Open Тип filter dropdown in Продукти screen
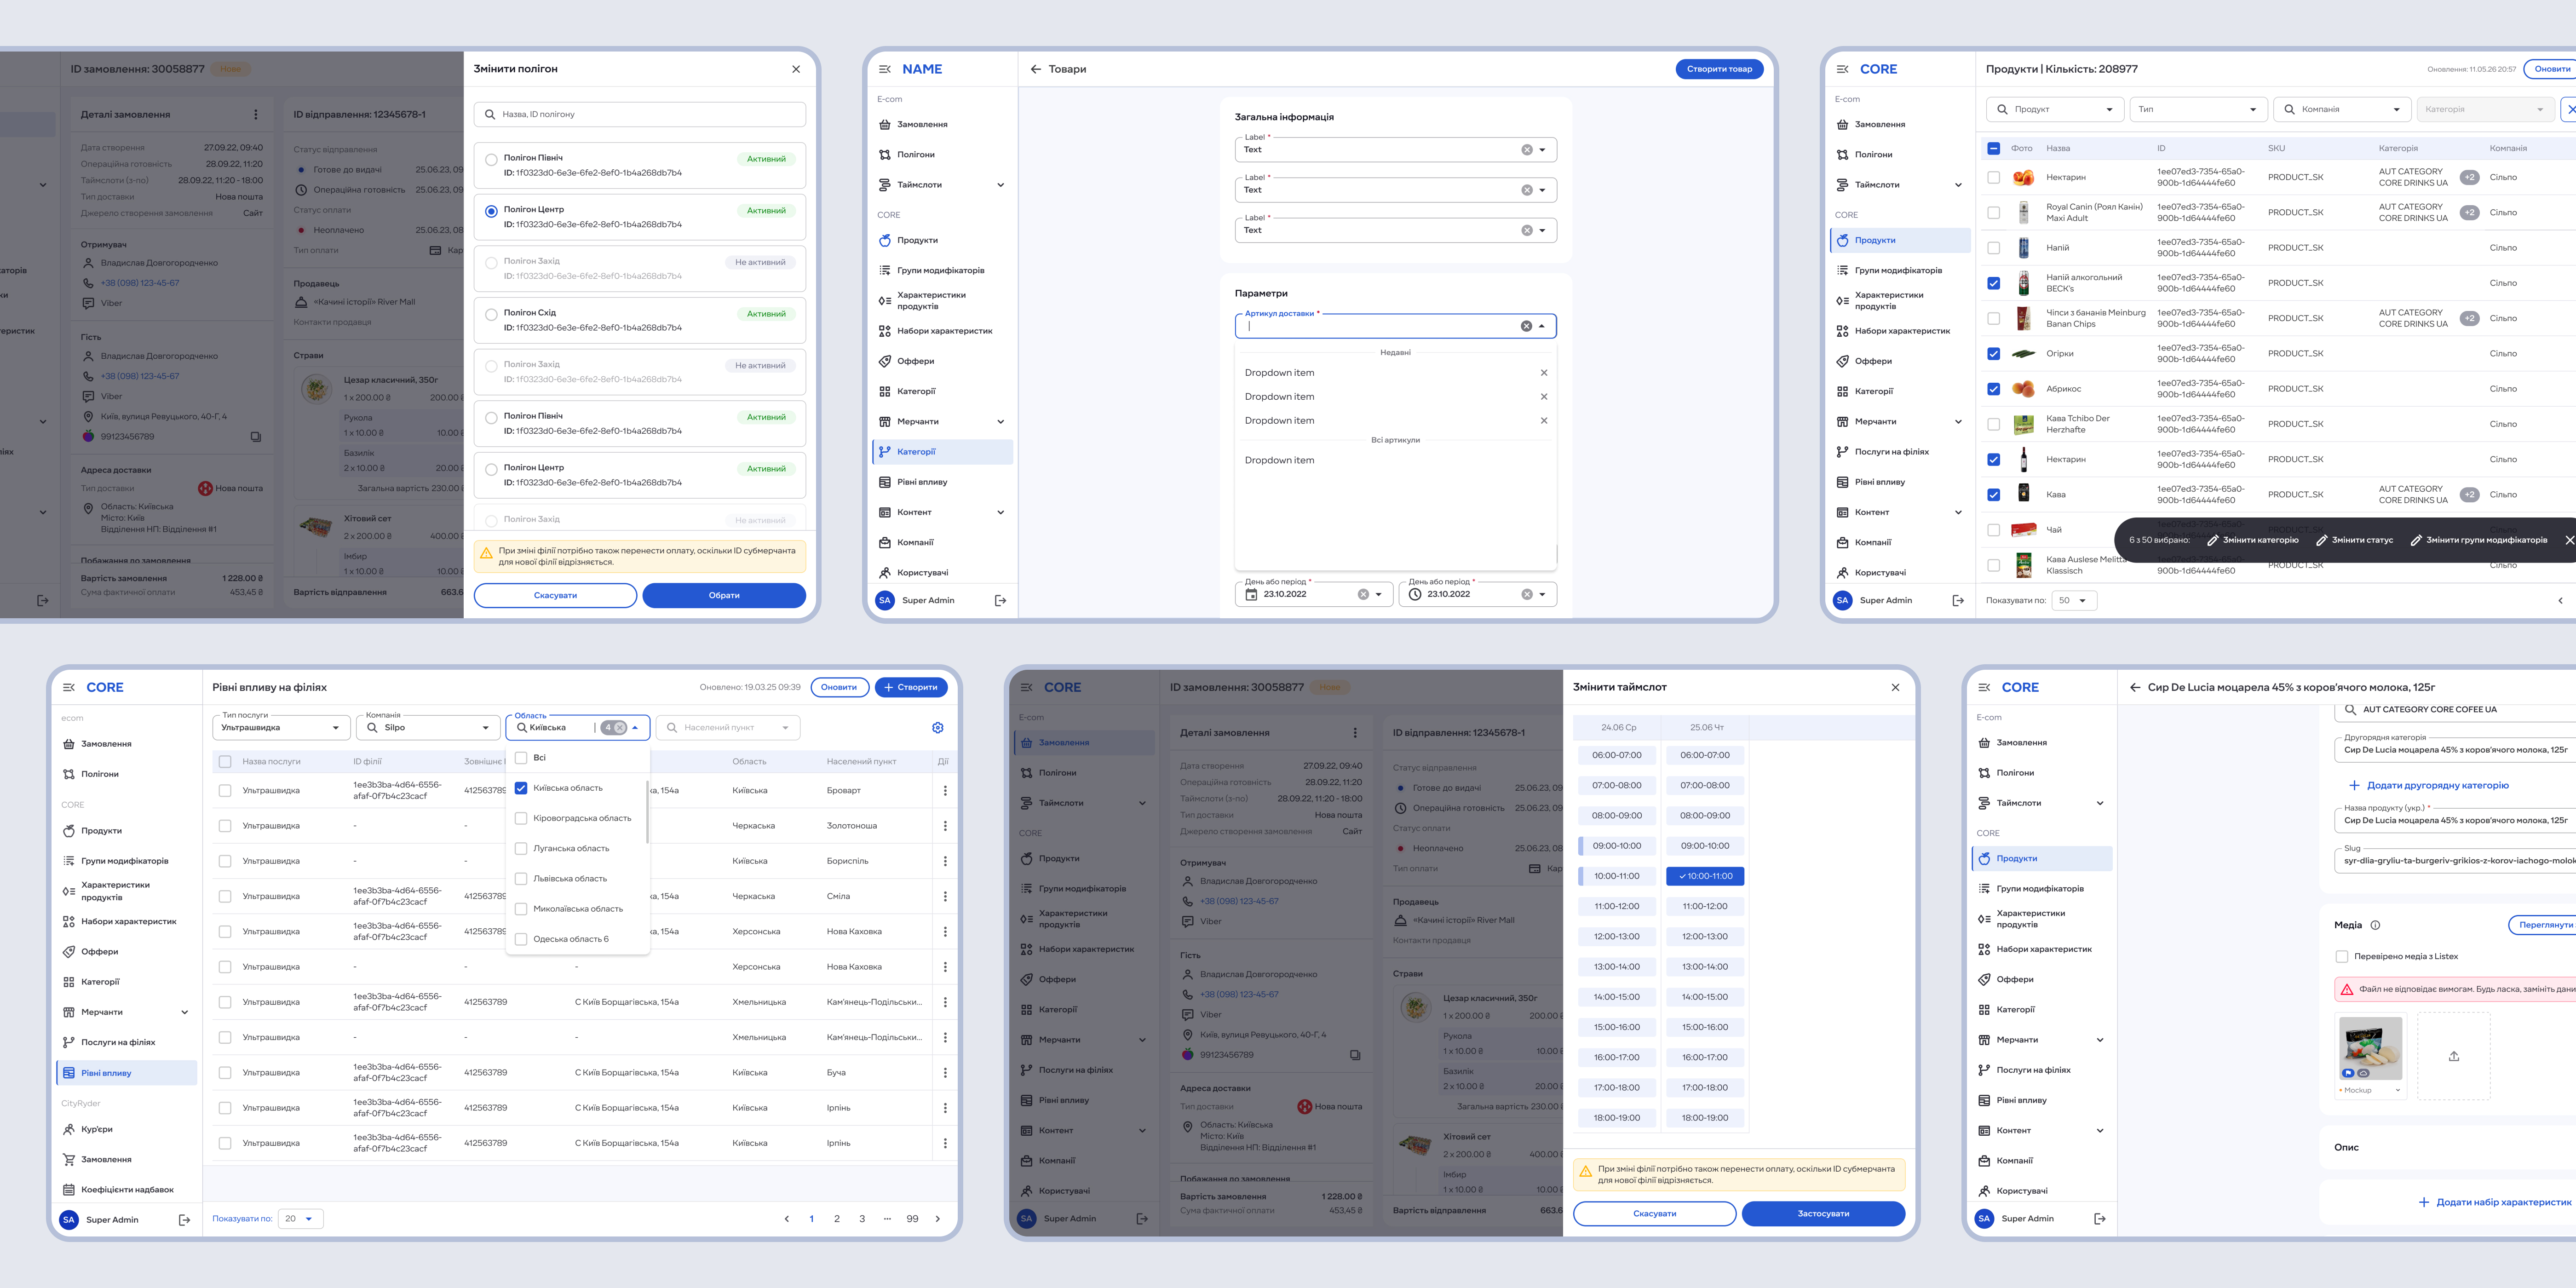Viewport: 2576px width, 1288px height. click(2197, 109)
